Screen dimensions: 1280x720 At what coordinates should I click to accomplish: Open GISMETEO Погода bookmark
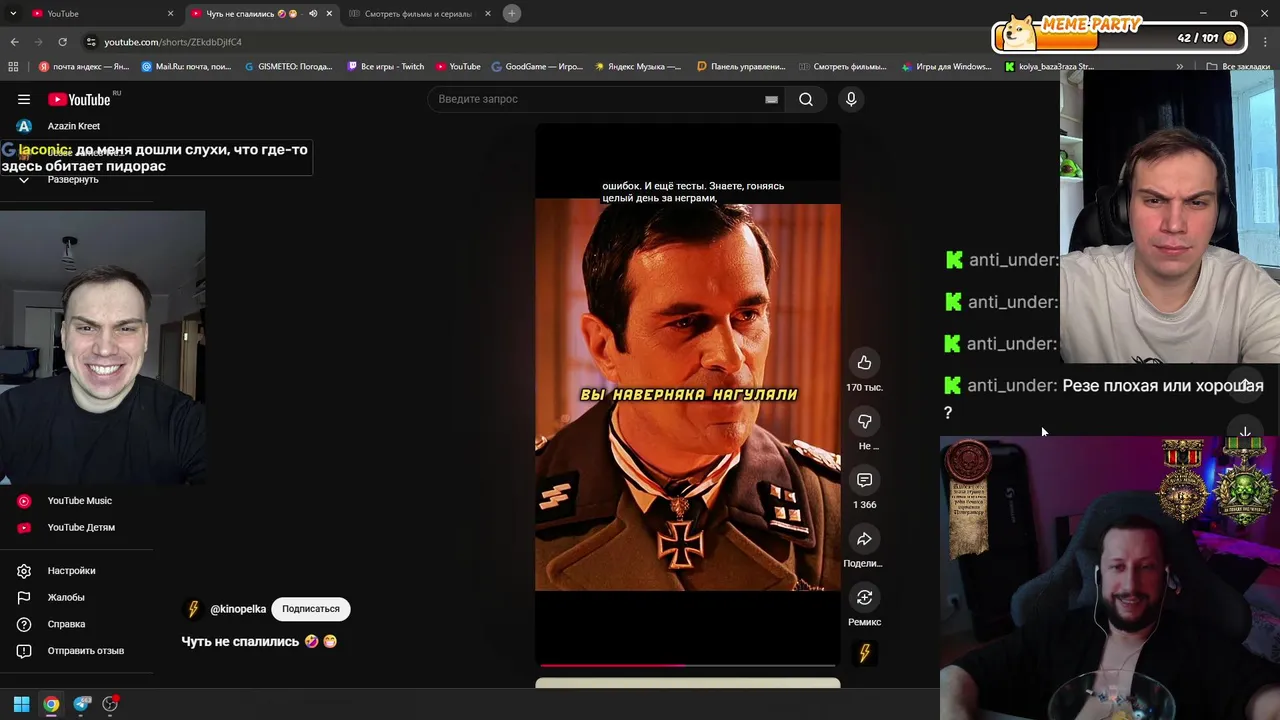click(289, 67)
